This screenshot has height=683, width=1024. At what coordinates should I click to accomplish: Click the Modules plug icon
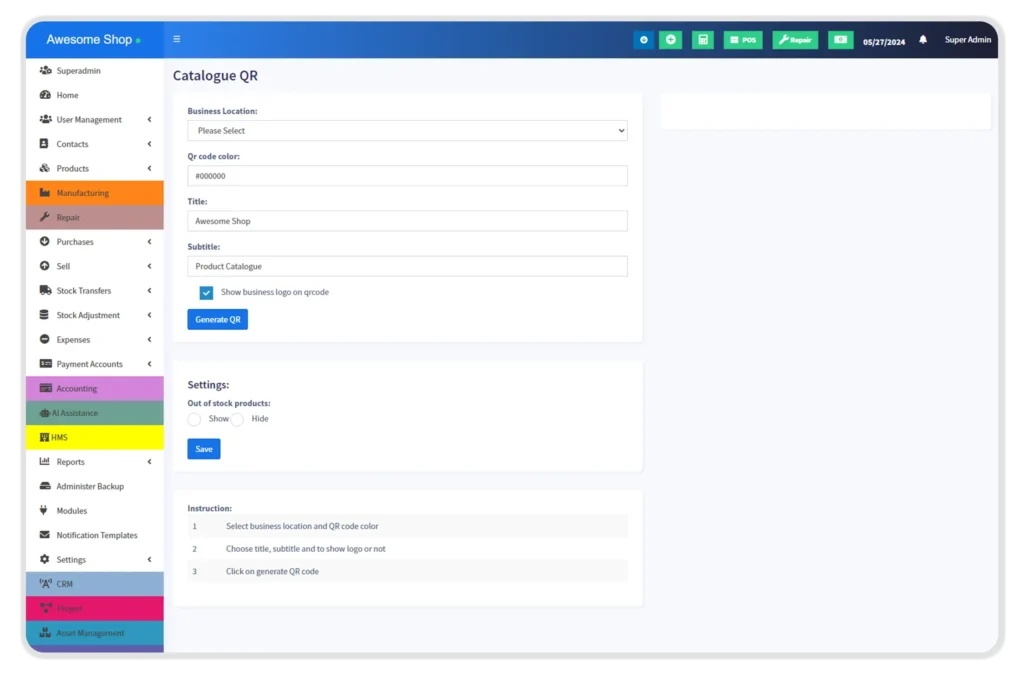pos(45,511)
